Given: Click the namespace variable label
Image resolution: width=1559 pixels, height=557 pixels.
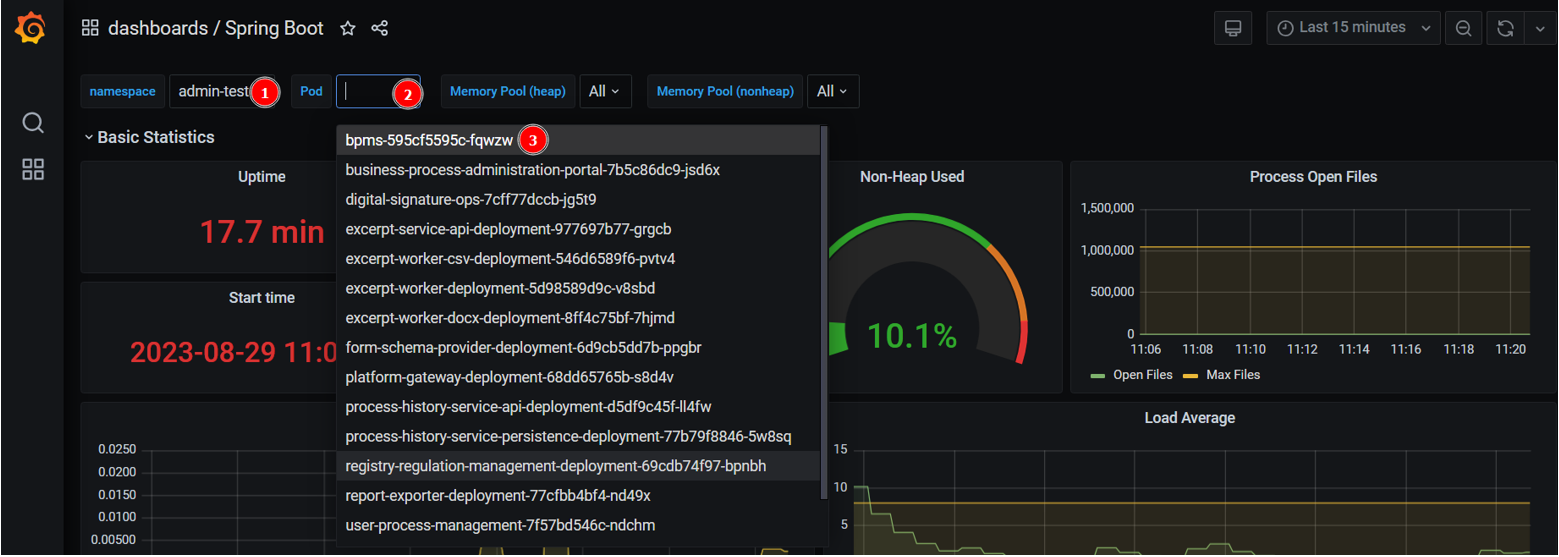Looking at the screenshot, I should (x=122, y=91).
